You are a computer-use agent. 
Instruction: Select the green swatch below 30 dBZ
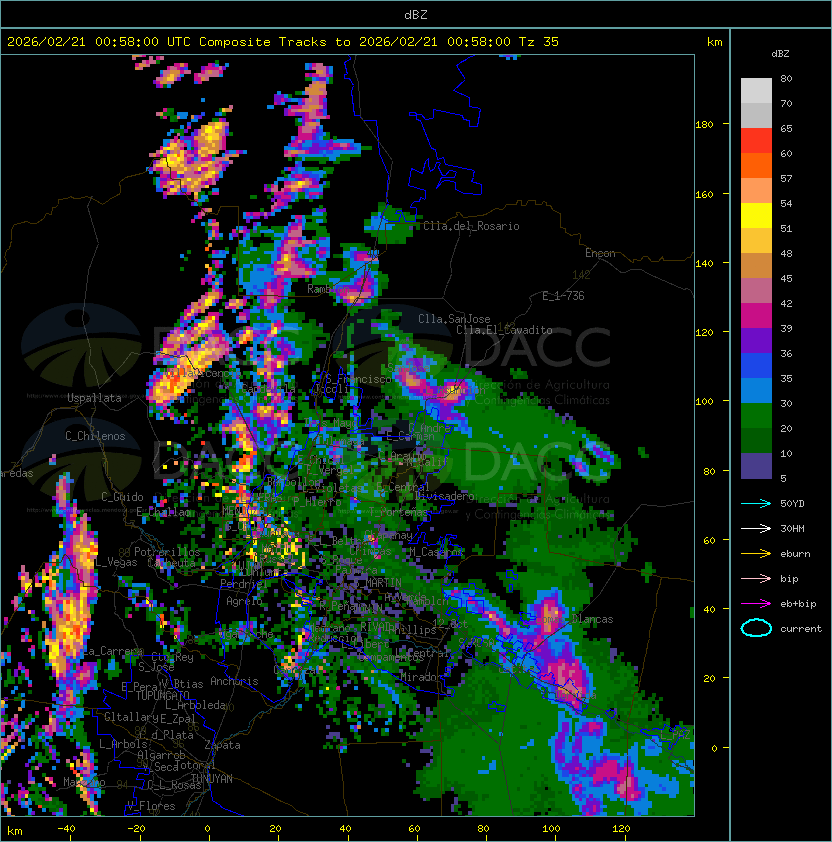point(756,416)
